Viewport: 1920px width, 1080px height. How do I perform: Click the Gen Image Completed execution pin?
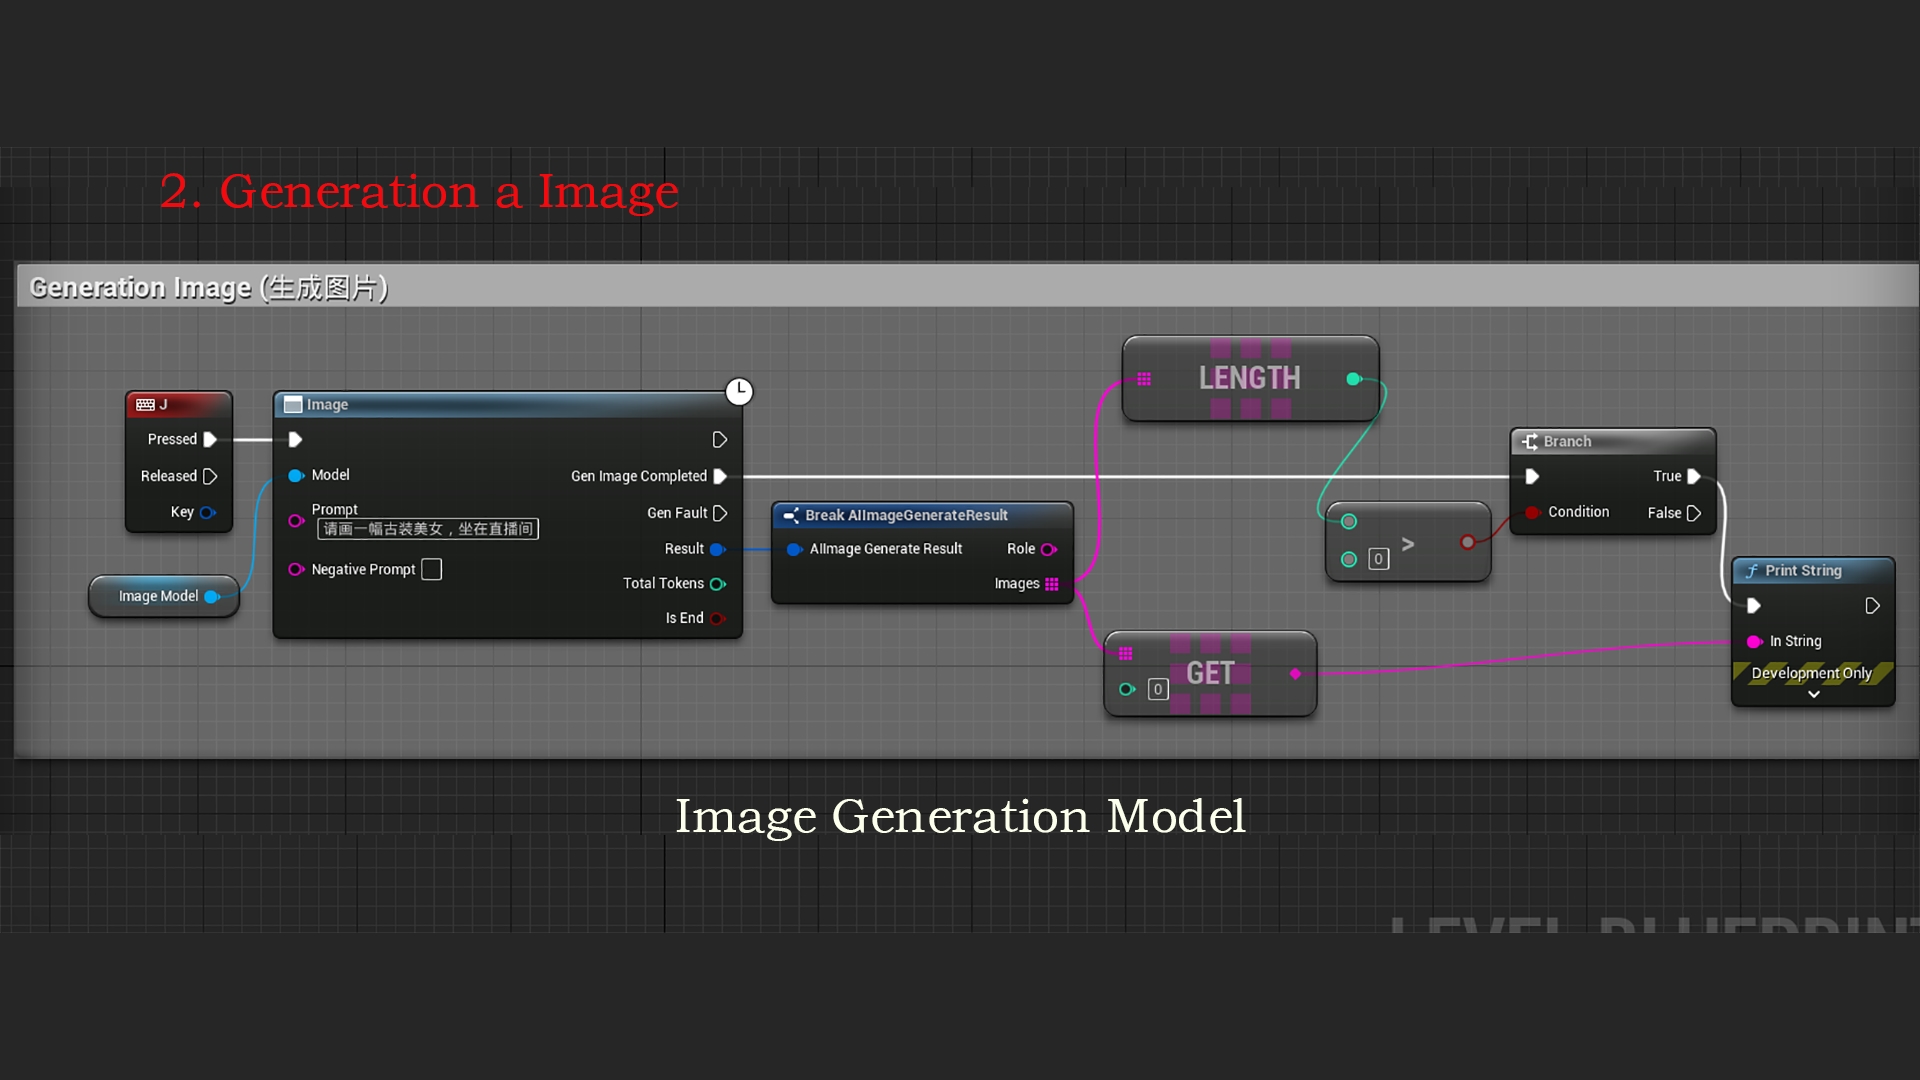(x=721, y=476)
